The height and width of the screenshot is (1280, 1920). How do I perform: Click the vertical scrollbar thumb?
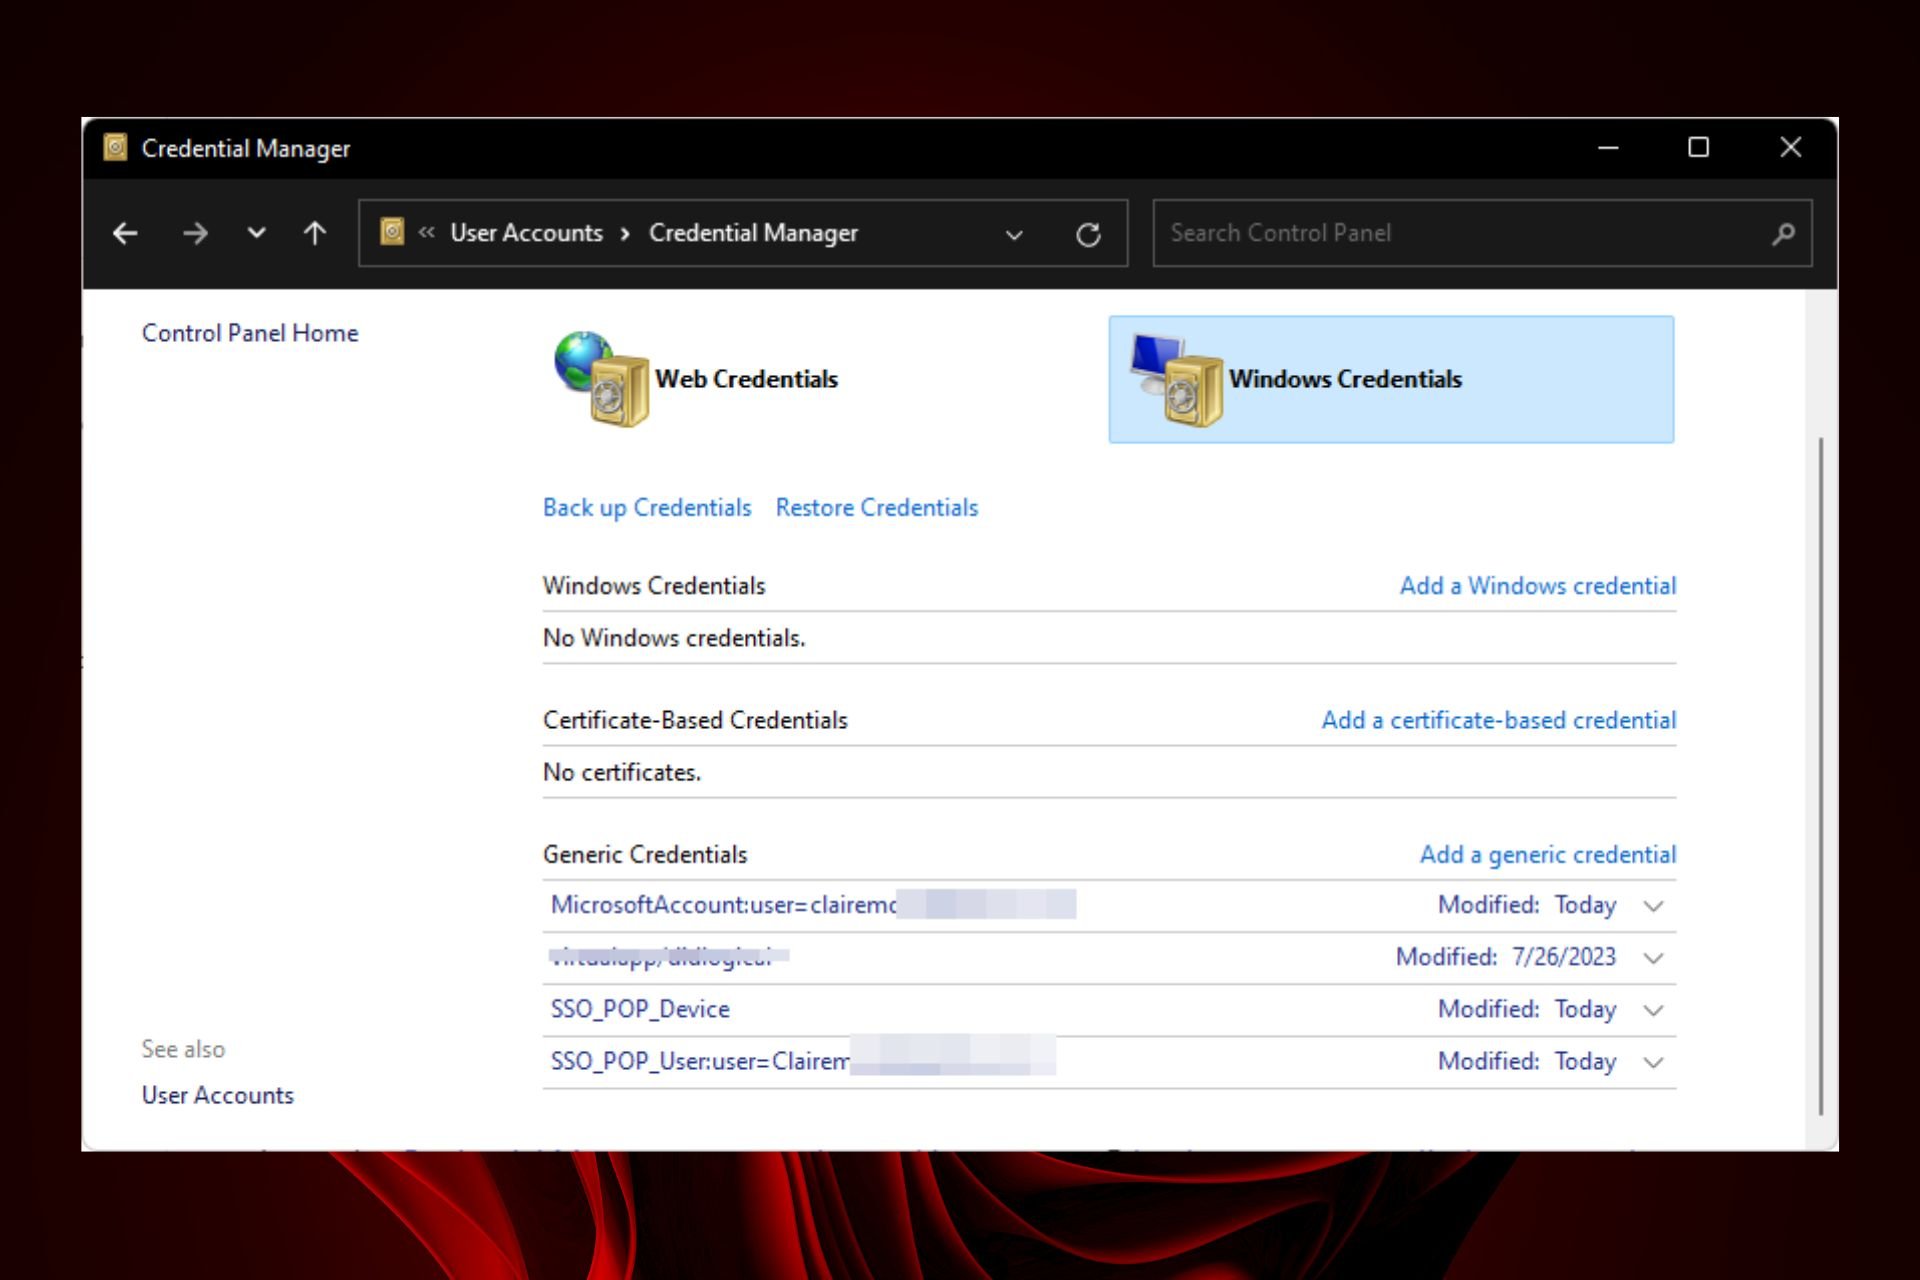1820,775
